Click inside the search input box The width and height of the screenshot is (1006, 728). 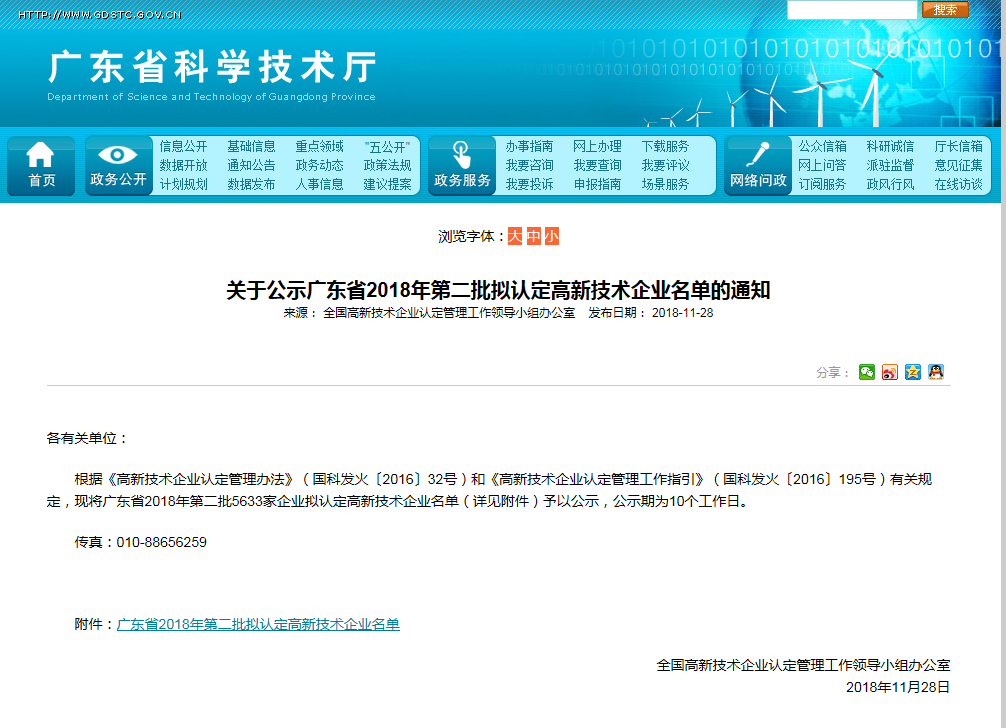[852, 9]
